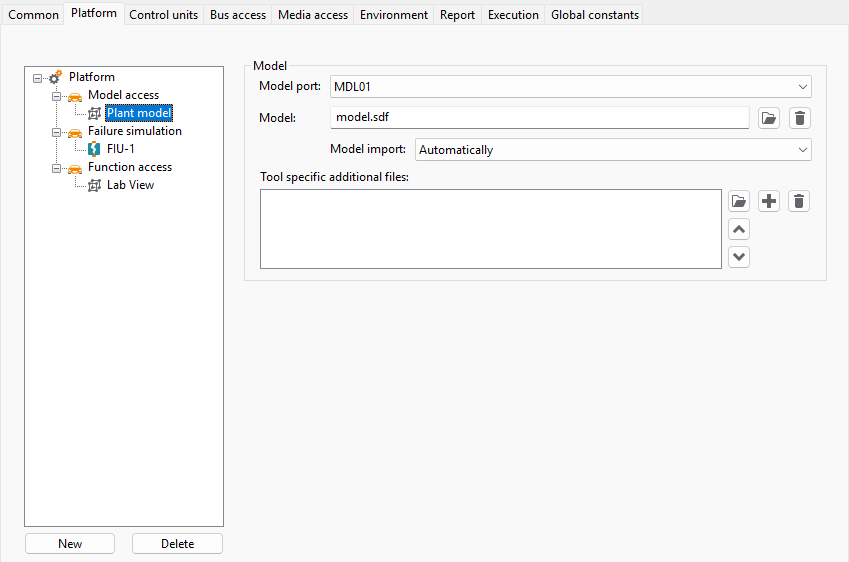This screenshot has height=562, width=849.
Task: Open the Media access tab
Action: tap(313, 15)
